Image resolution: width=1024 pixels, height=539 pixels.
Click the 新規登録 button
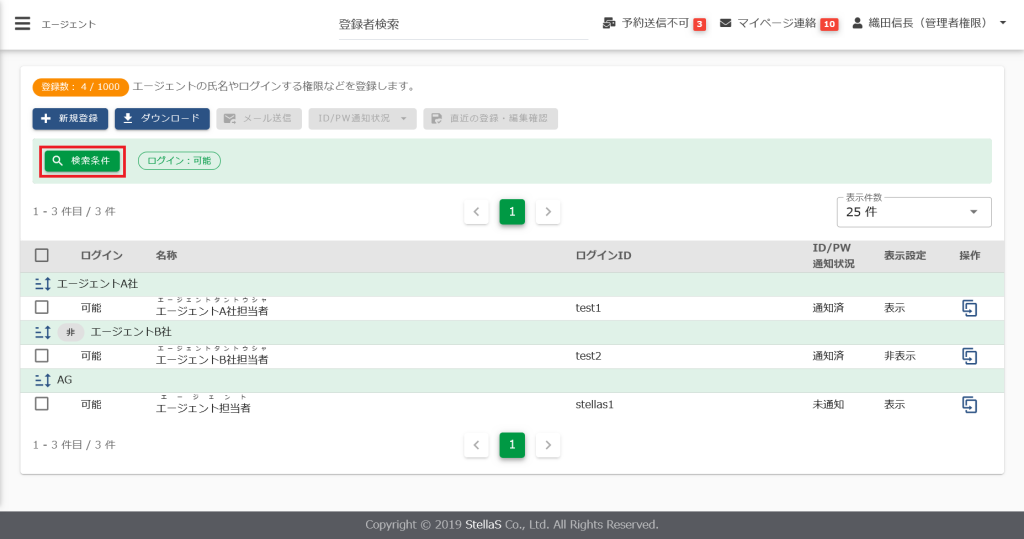tap(70, 119)
